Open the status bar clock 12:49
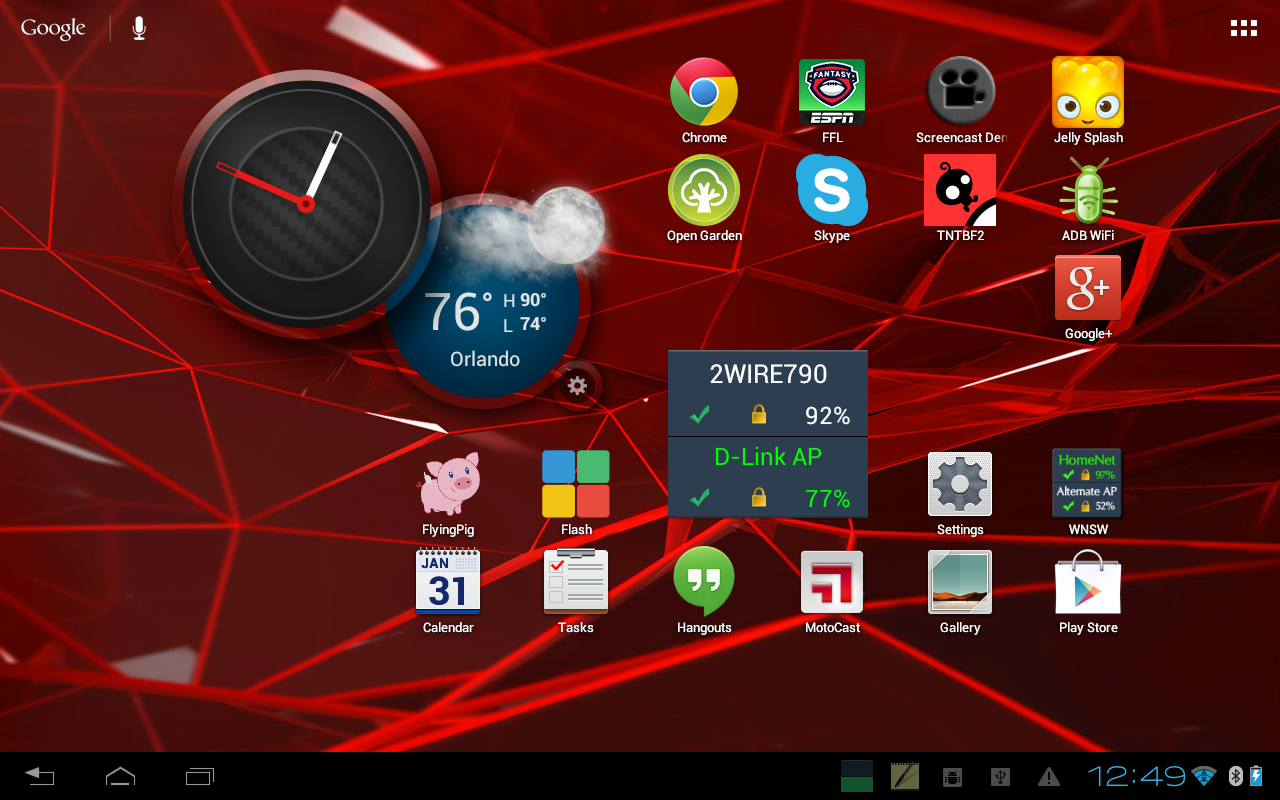1280x800 pixels. [x=1136, y=776]
